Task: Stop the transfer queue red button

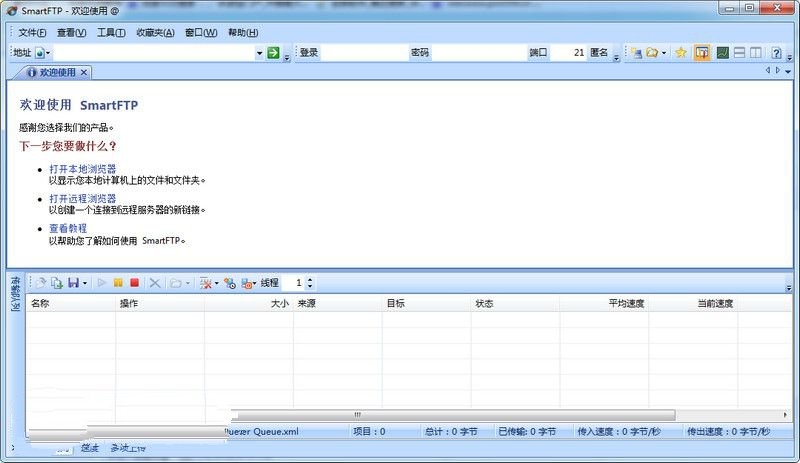Action: coord(135,282)
